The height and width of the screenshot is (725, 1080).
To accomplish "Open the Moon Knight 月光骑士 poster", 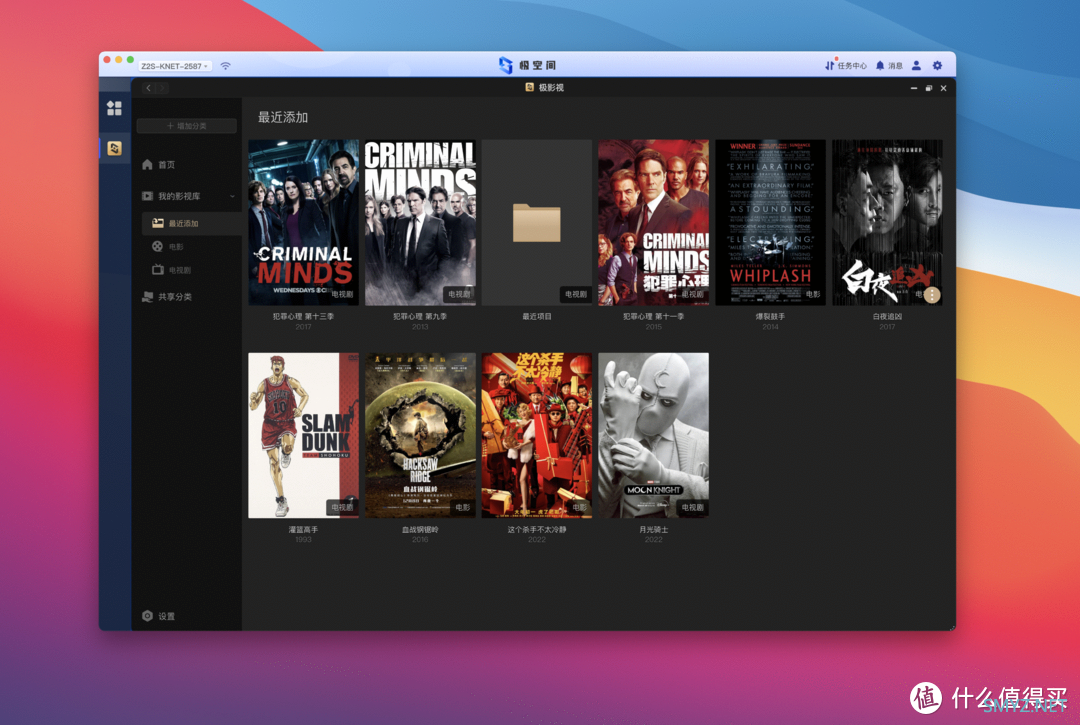I will pyautogui.click(x=654, y=435).
